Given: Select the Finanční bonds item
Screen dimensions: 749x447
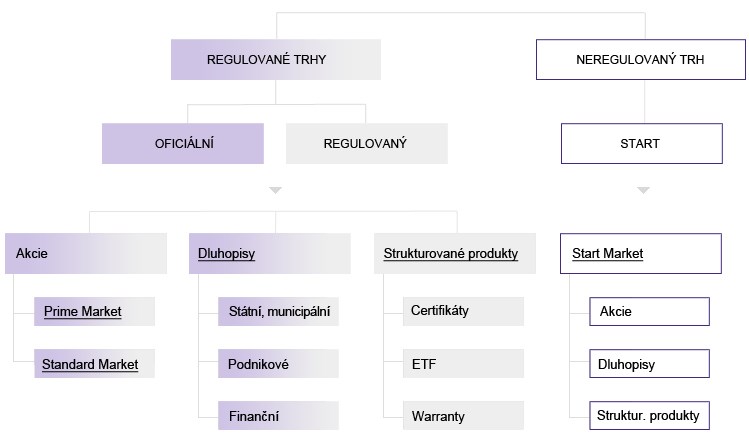Looking at the screenshot, I should click(x=254, y=415).
